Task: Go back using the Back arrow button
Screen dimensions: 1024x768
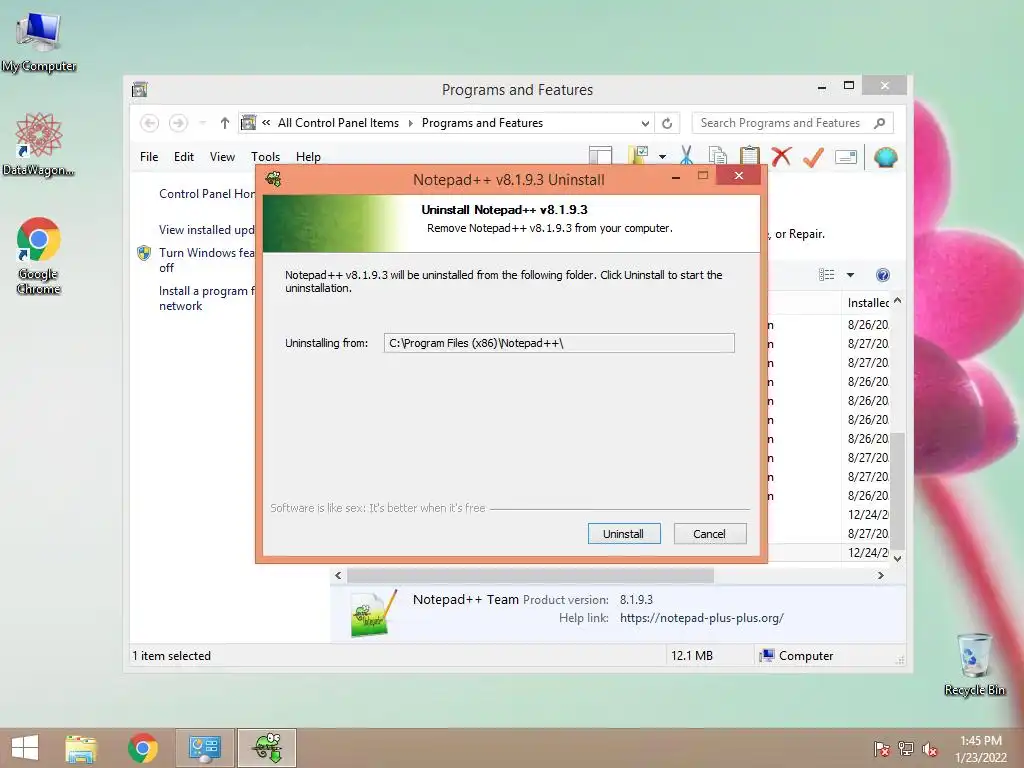Action: (150, 123)
